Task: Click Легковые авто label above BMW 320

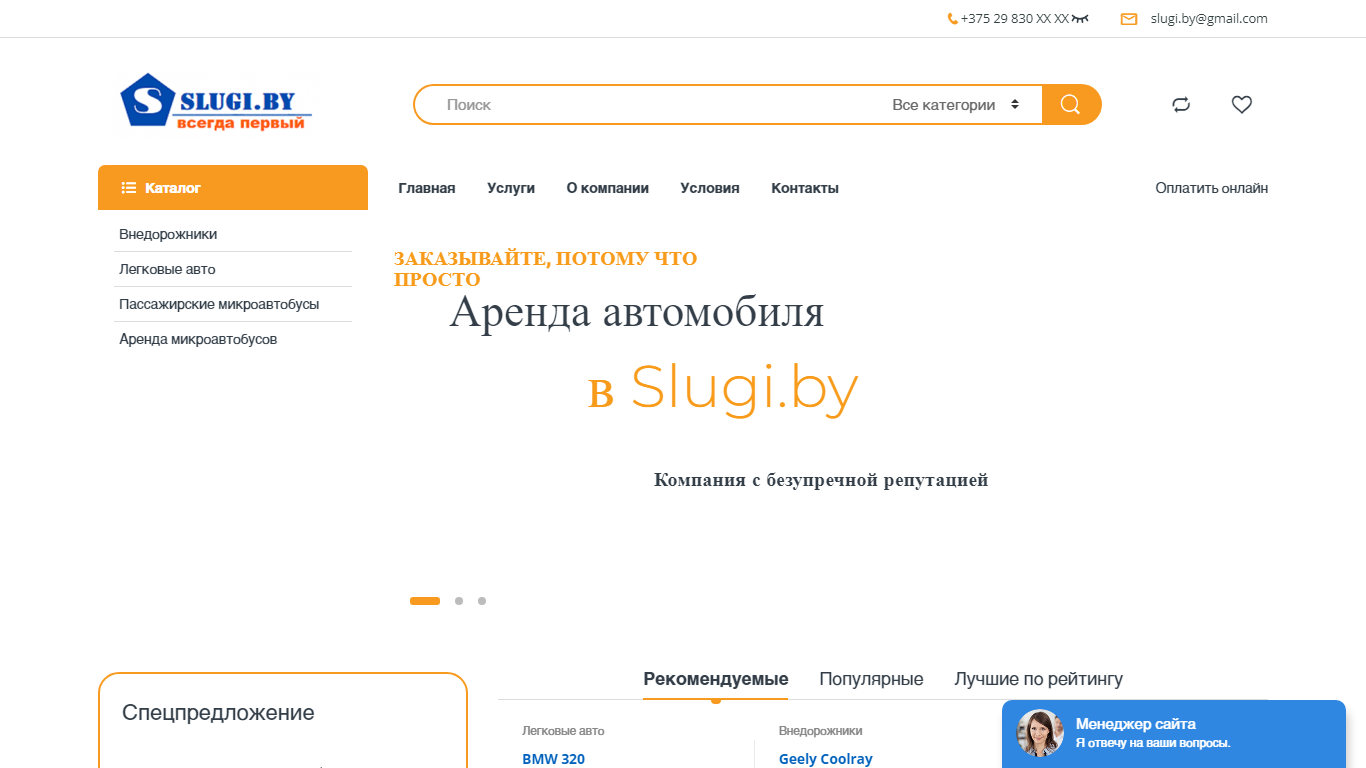Action: pos(563,731)
